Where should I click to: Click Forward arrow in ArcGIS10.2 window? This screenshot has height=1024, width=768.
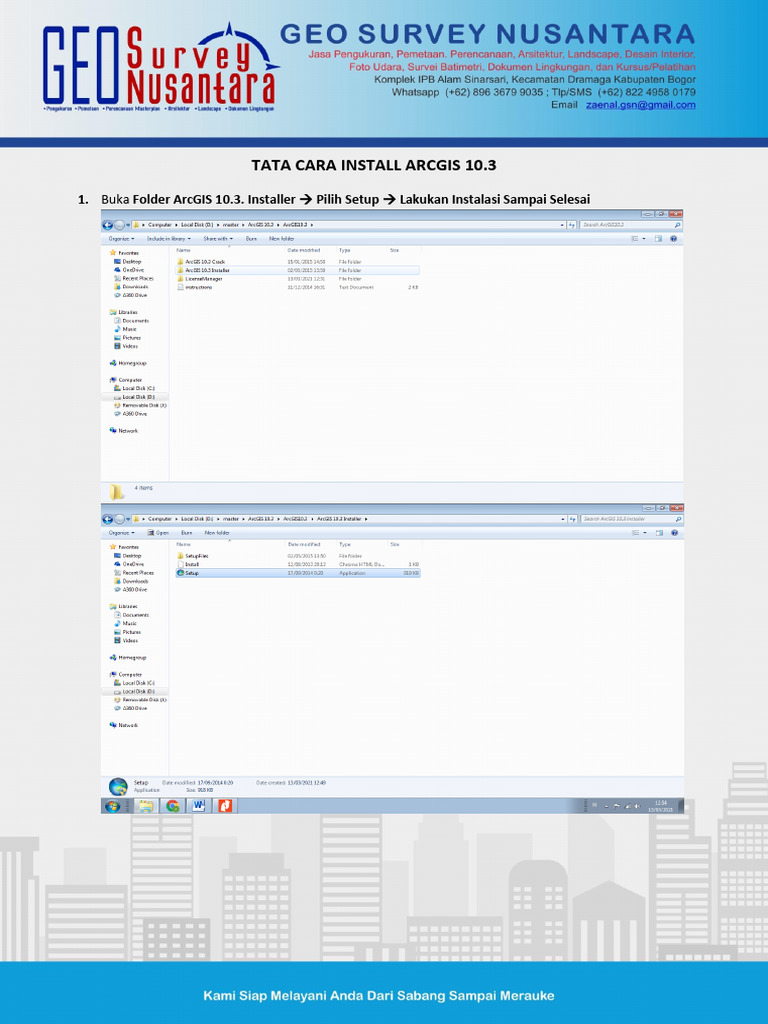point(119,225)
